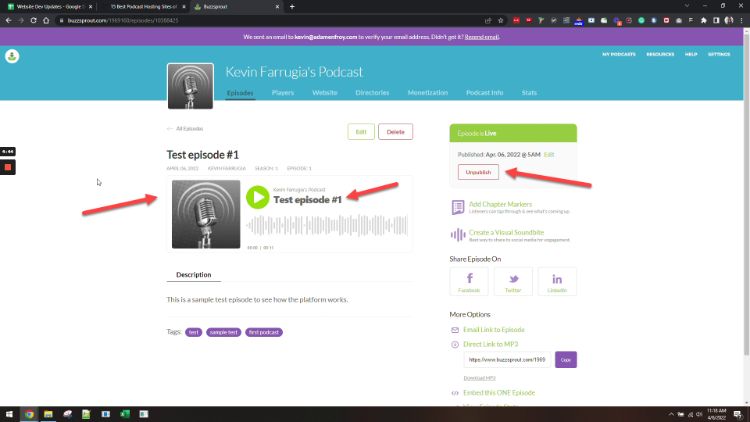Click the red recording stop button
The image size is (750, 422).
pyautogui.click(x=8, y=167)
